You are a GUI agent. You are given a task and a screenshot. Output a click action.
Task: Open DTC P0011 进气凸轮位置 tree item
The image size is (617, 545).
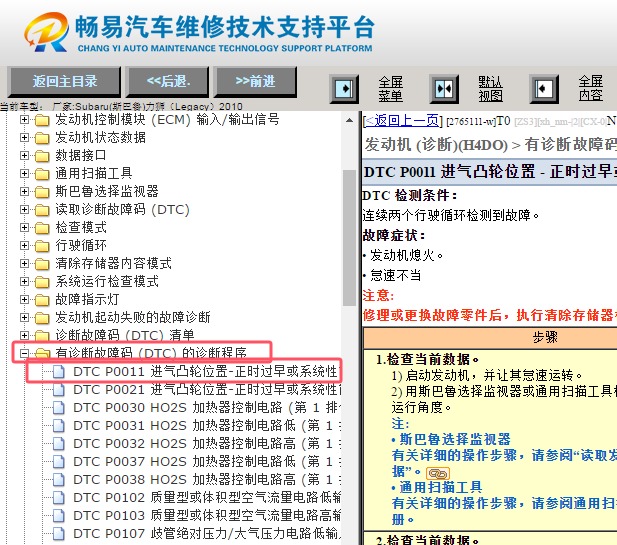206,371
